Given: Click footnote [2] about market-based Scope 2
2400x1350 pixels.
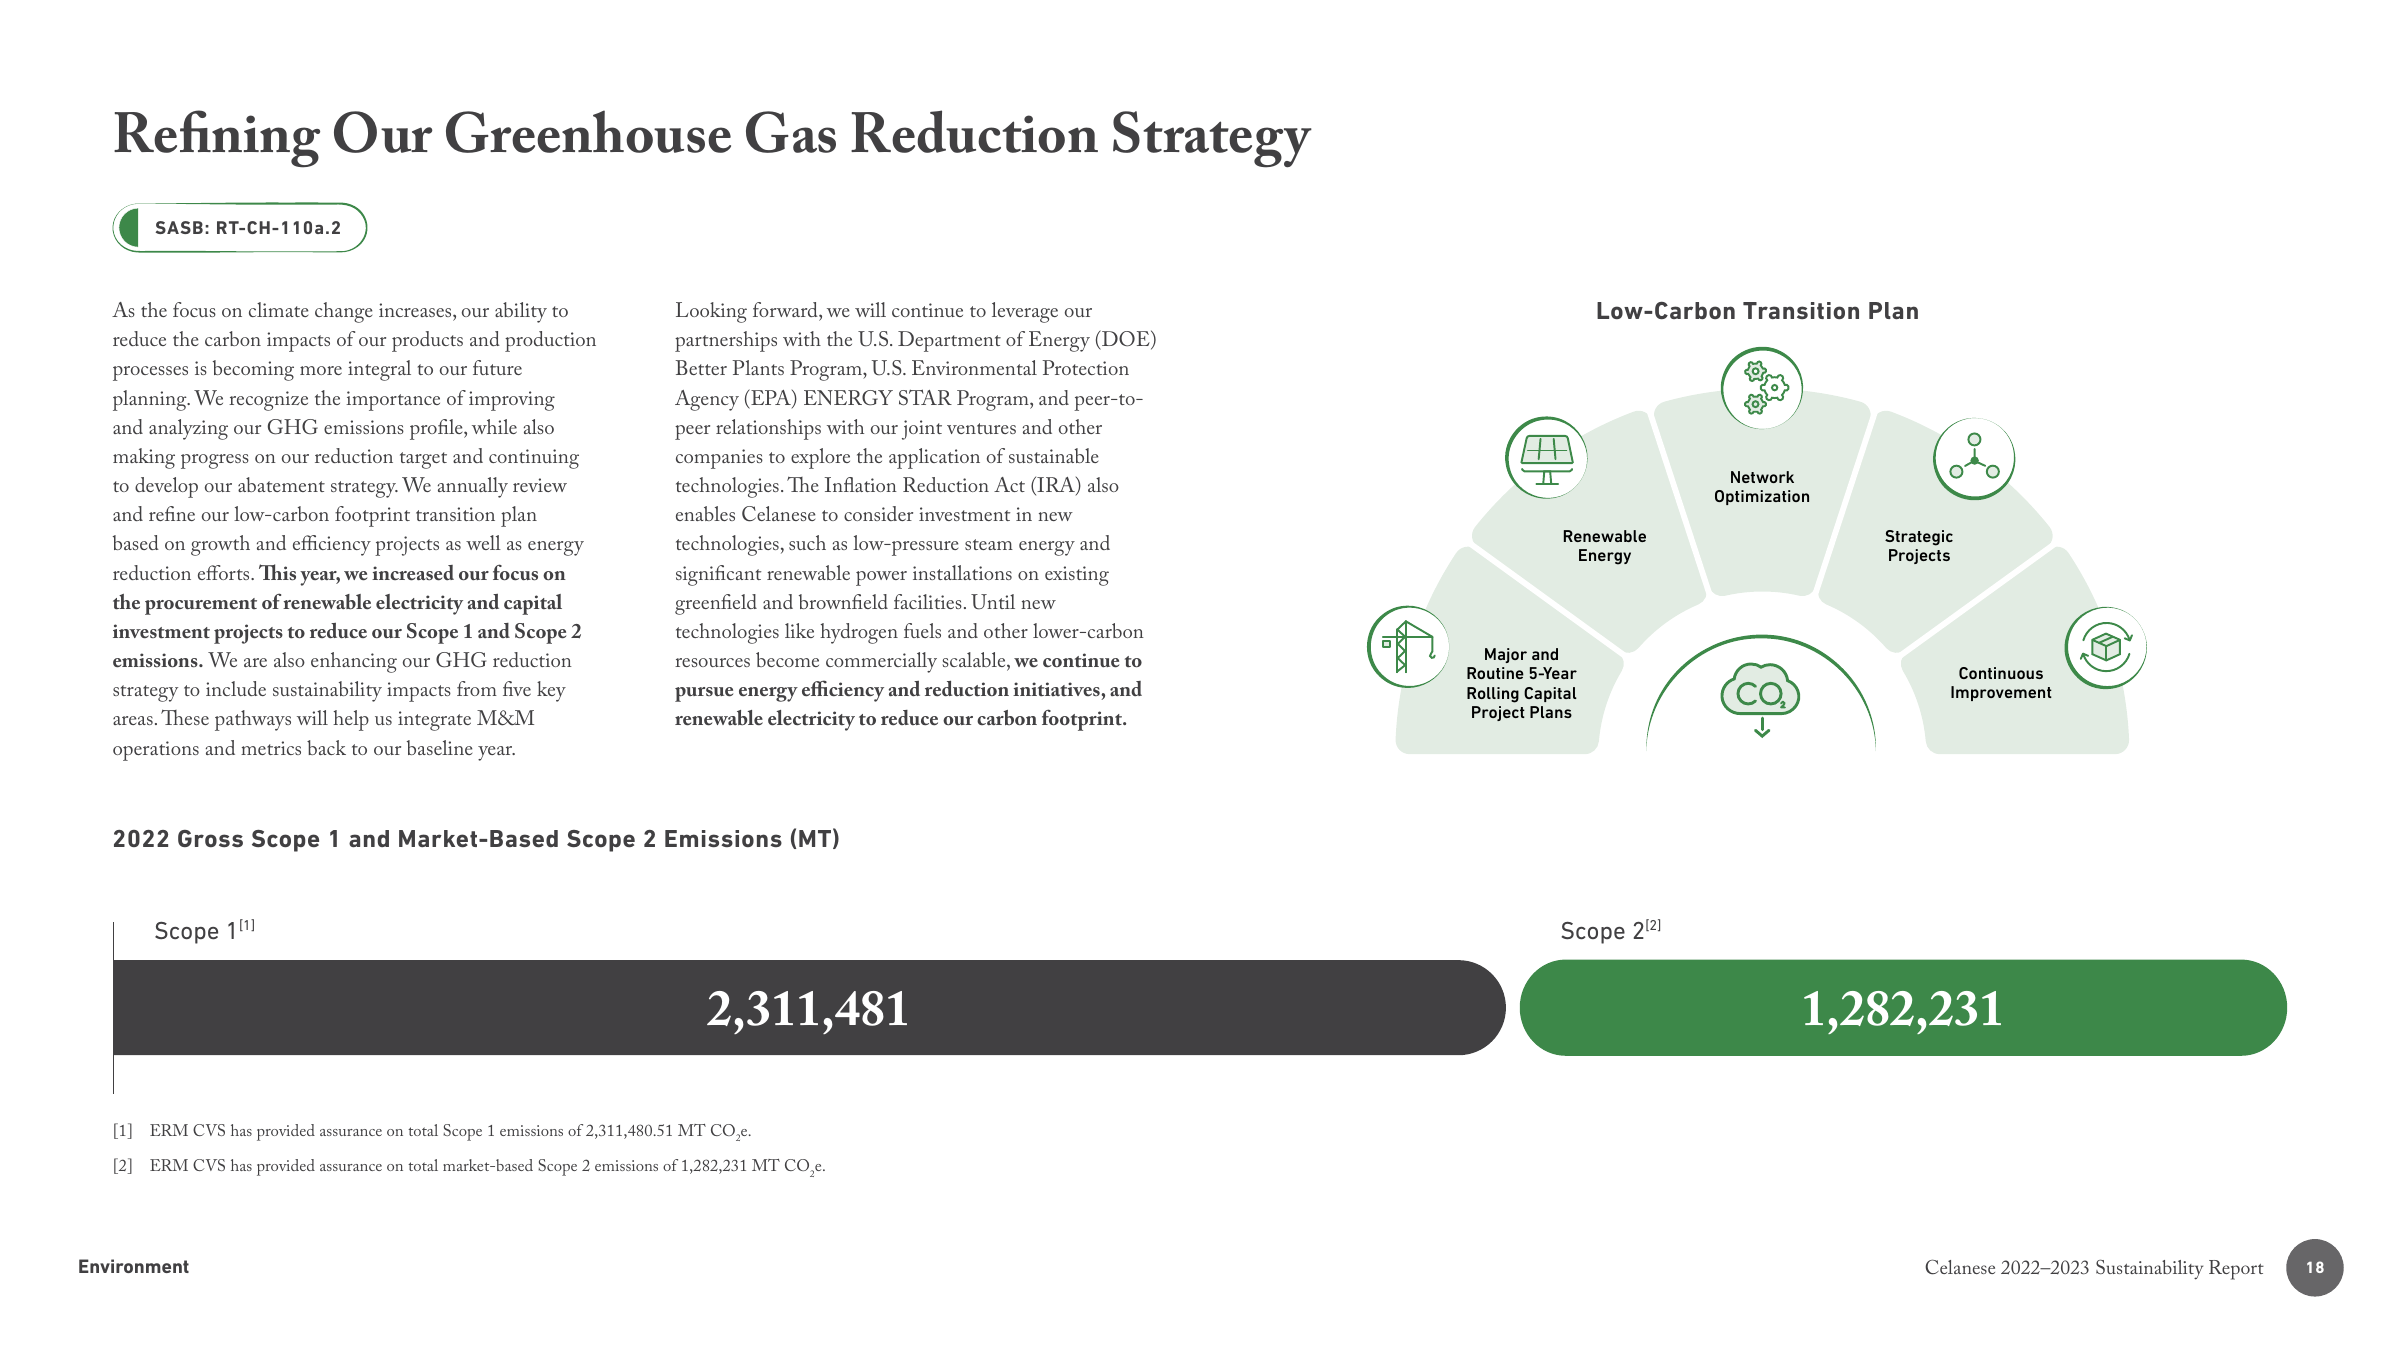Looking at the screenshot, I should [x=469, y=1166].
